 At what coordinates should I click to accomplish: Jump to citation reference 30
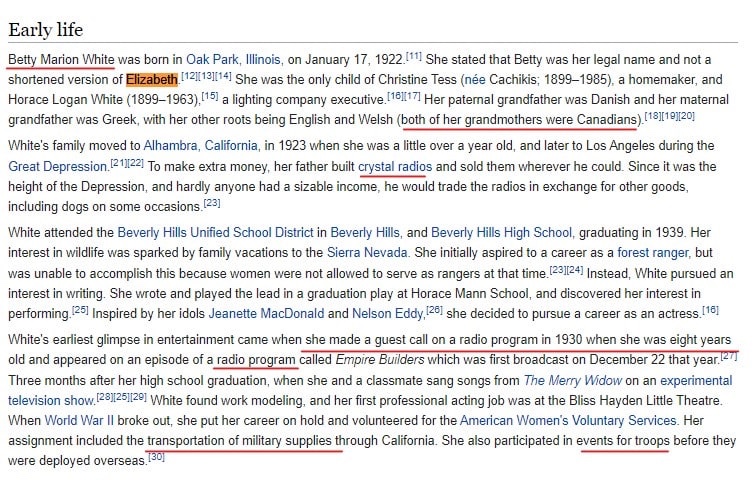click(156, 457)
